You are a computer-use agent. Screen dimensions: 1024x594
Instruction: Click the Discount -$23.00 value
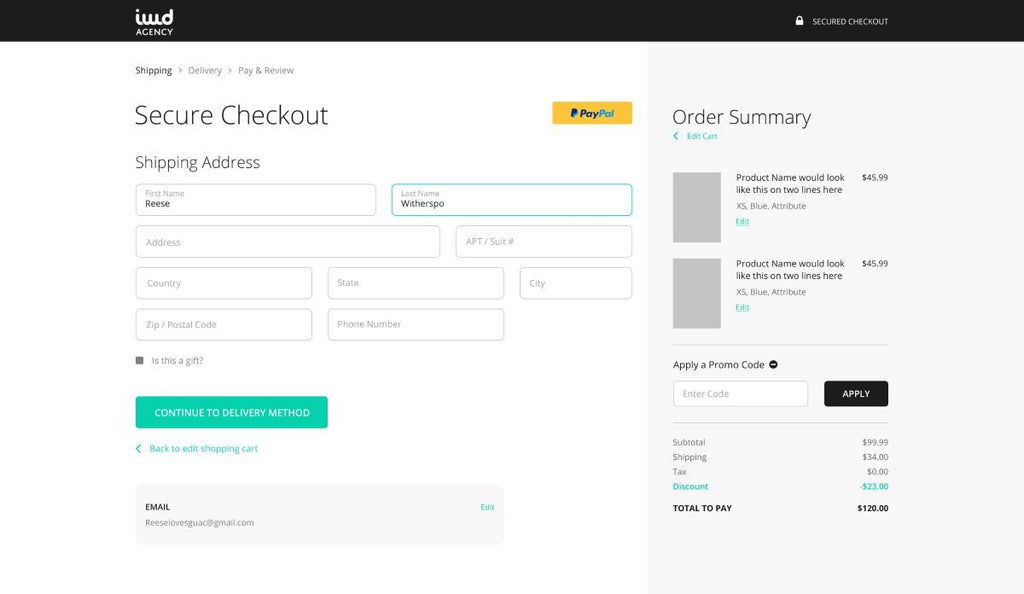(874, 486)
